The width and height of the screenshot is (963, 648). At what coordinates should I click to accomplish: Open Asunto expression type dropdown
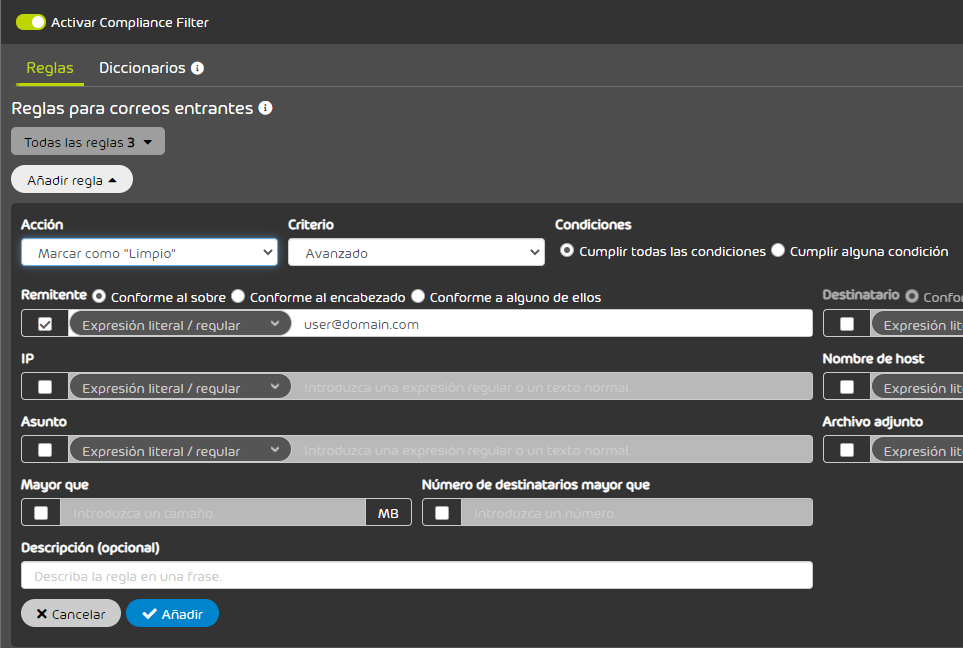pos(180,450)
